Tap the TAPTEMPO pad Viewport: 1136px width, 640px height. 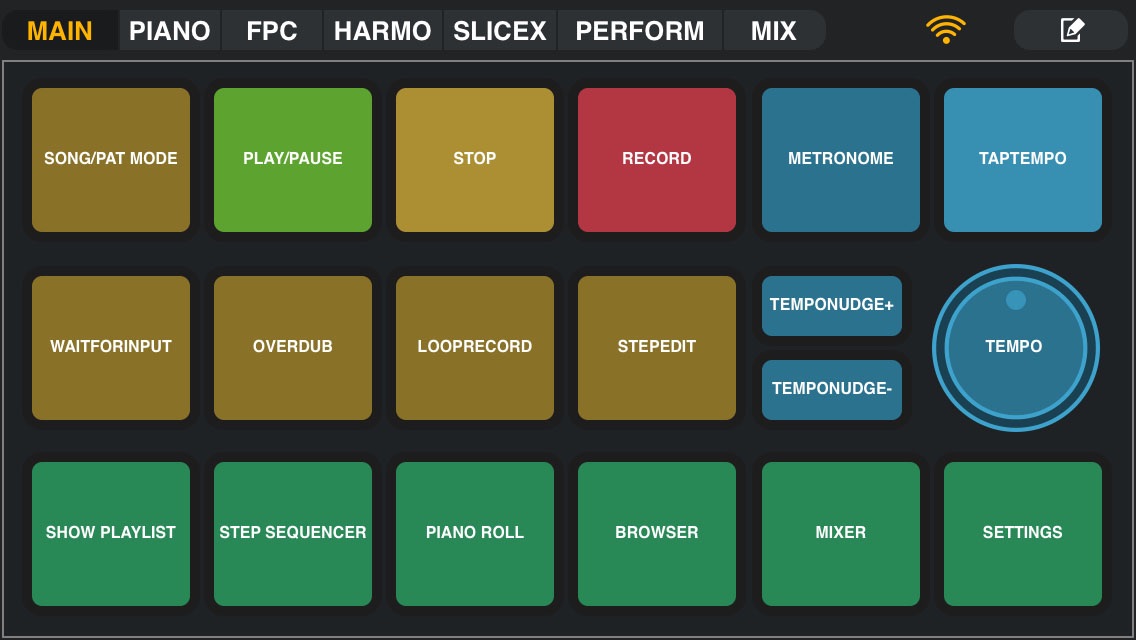(1023, 159)
